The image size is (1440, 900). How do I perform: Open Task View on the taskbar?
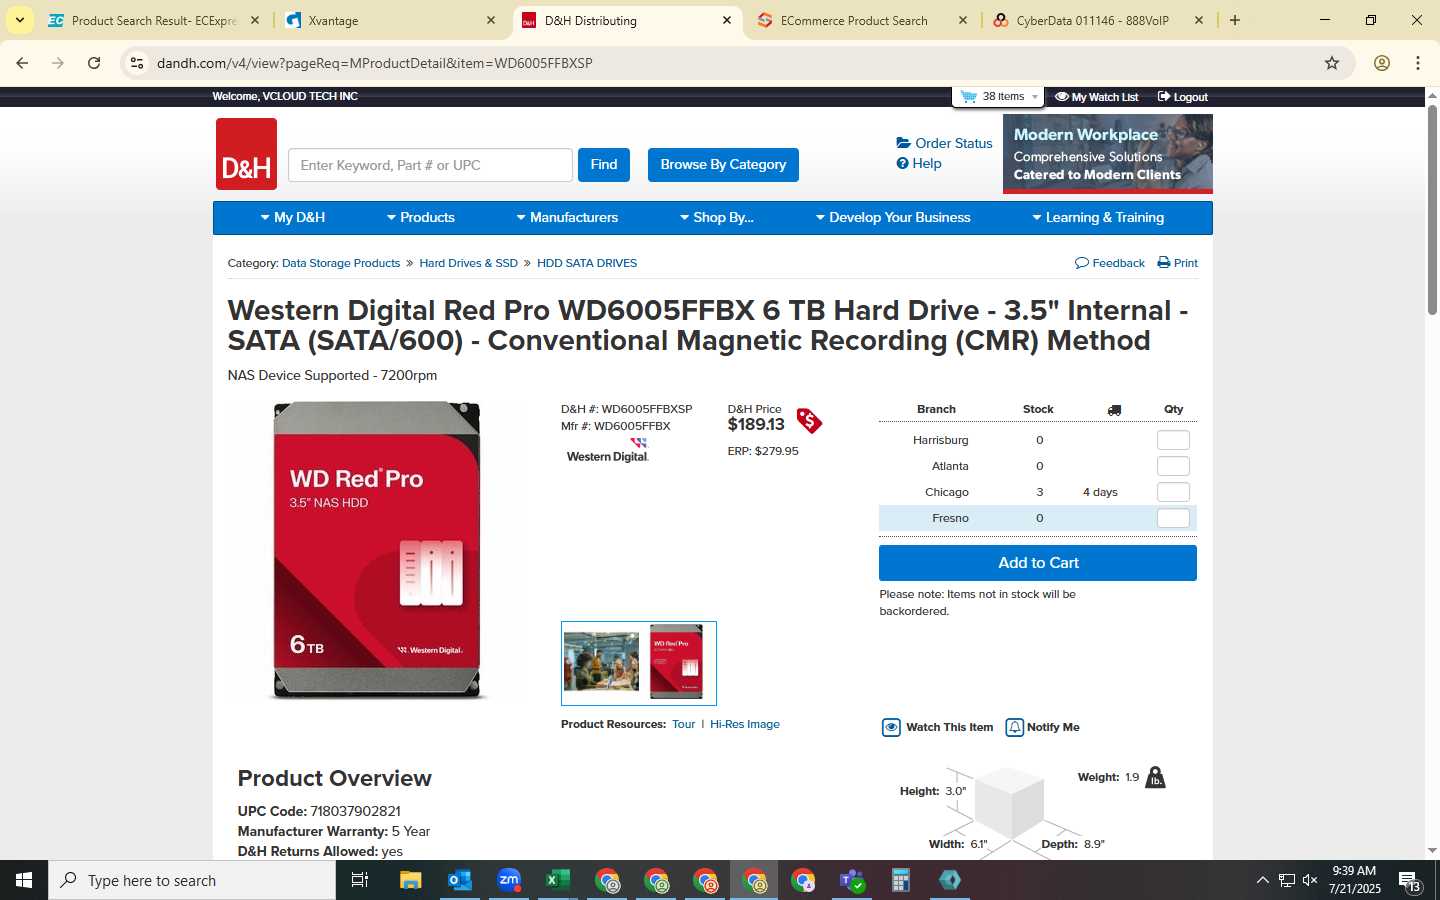point(360,880)
